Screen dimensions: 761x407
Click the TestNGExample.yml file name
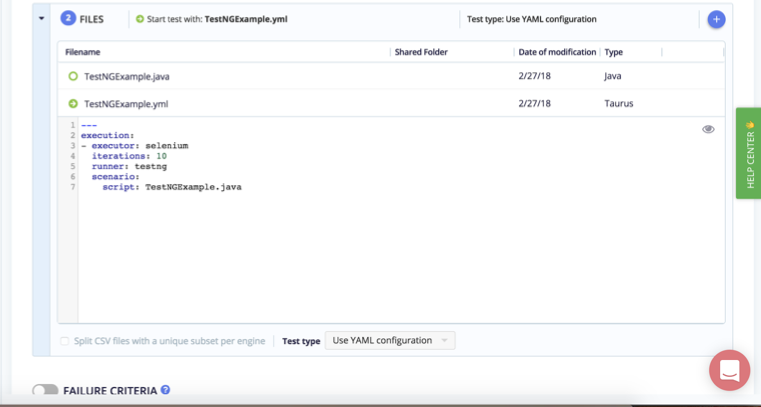126,103
